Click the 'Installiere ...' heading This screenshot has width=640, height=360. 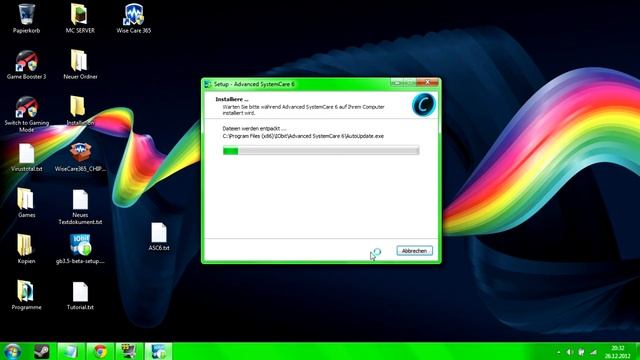point(231,99)
